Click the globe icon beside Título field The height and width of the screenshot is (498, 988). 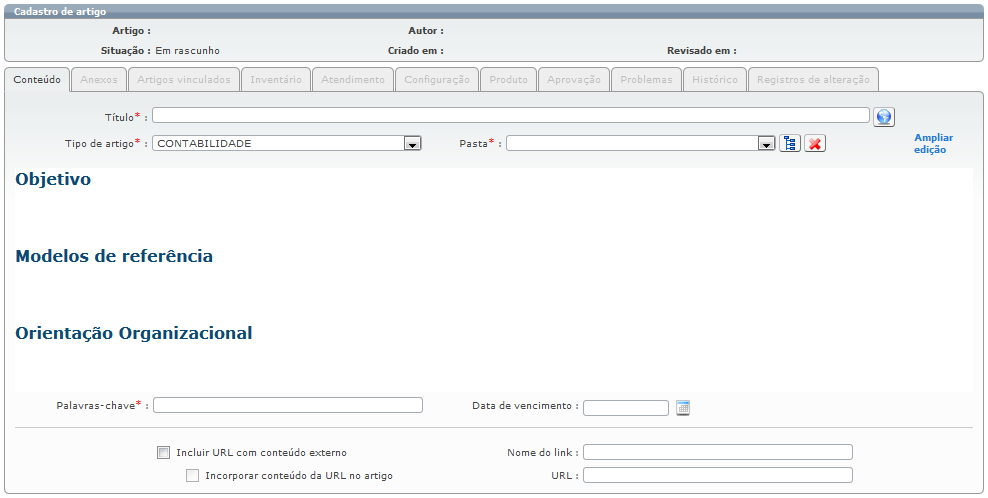pos(883,117)
